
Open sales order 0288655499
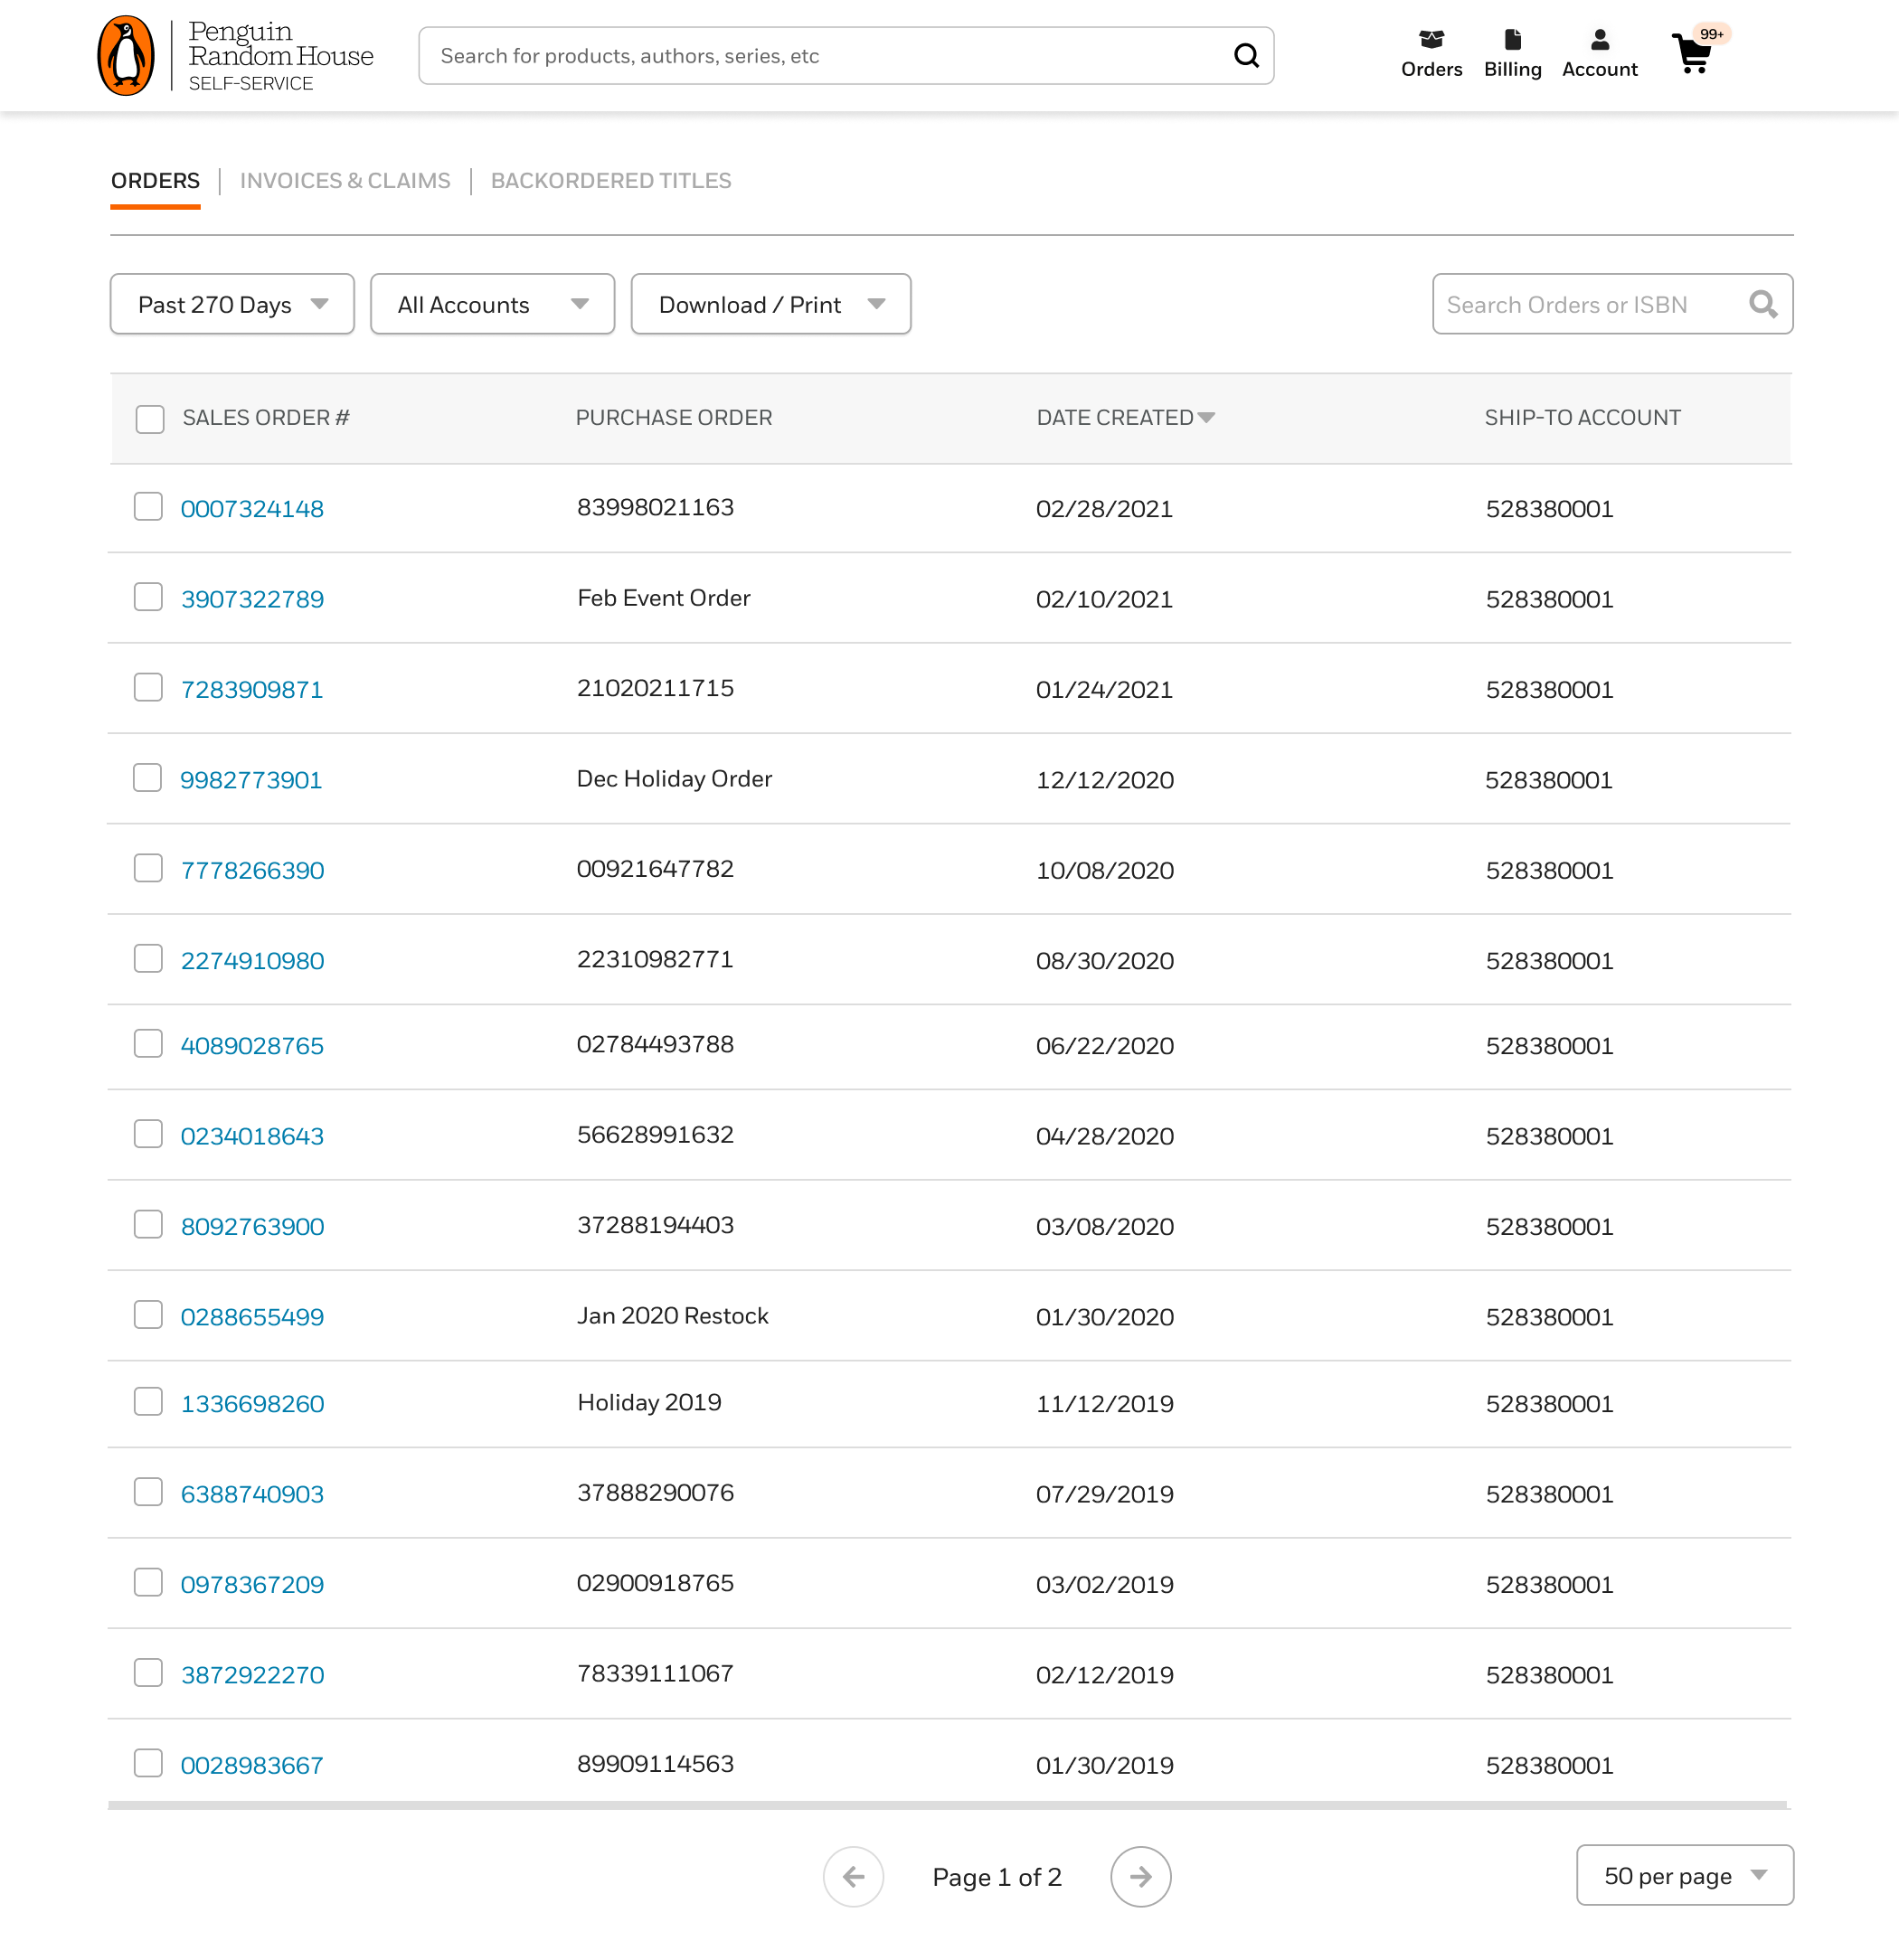pyautogui.click(x=252, y=1317)
